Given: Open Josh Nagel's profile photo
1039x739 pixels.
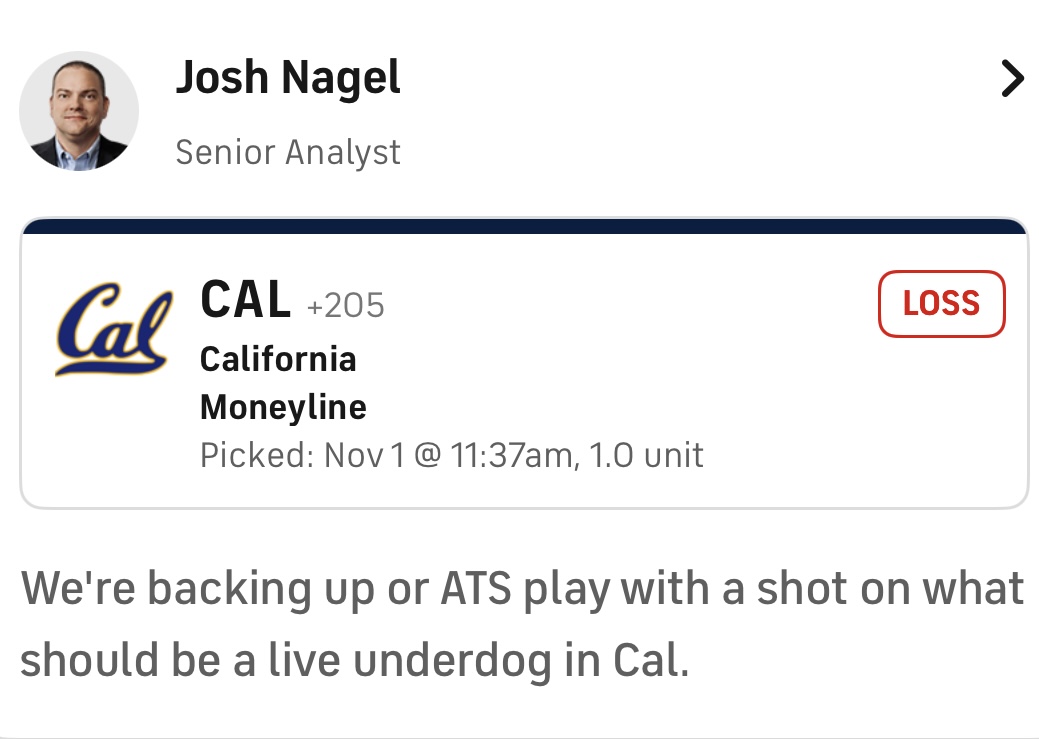Looking at the screenshot, I should coord(79,111).
